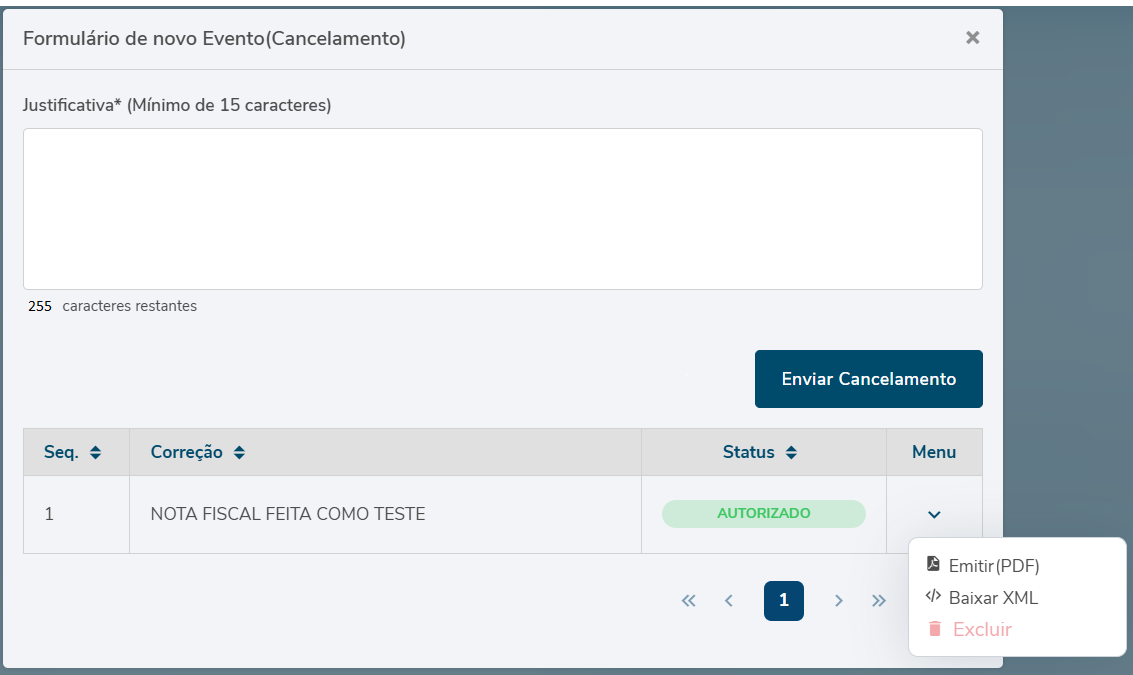Select the NOTA FISCAL FEITA COMO TESTE row
This screenshot has height=675, width=1133.
288,515
